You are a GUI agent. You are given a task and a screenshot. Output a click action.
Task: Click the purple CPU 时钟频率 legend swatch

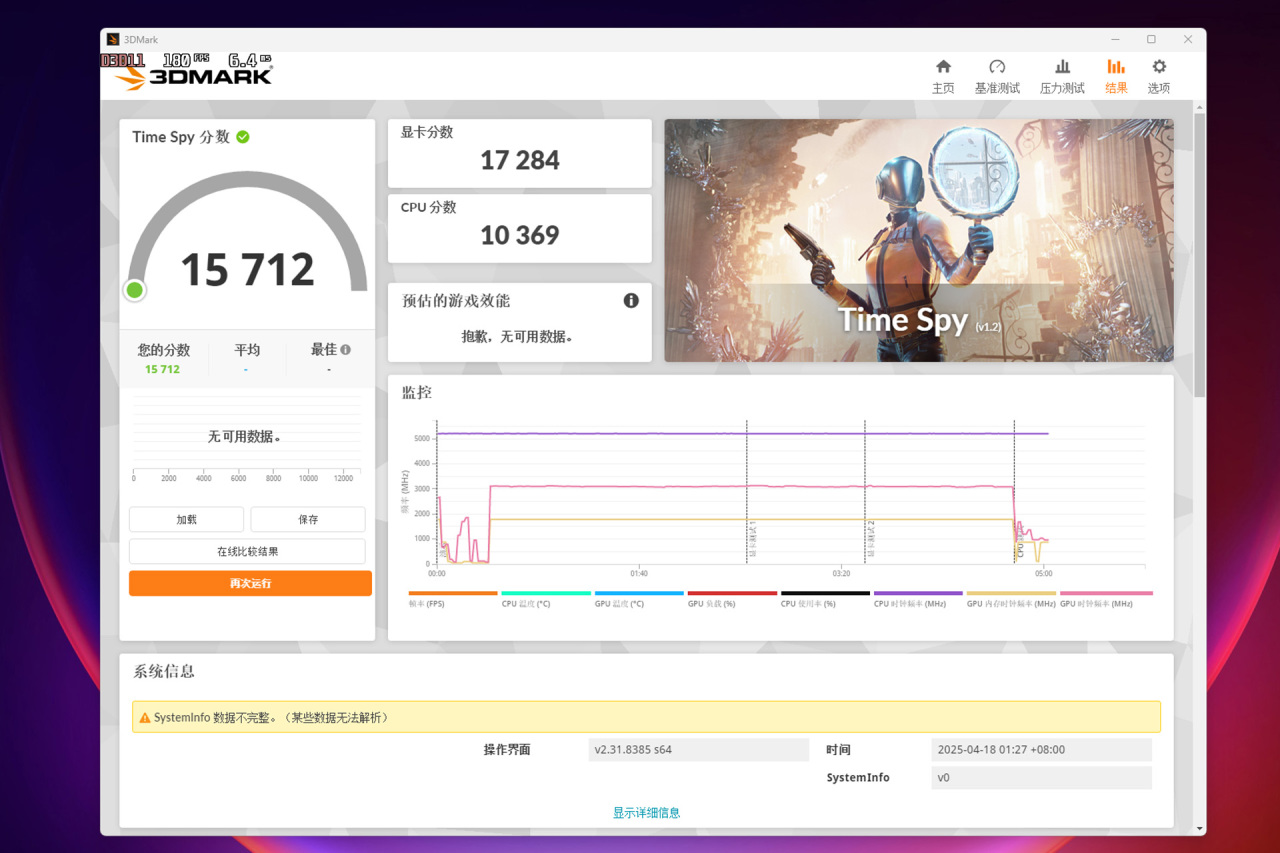(918, 593)
